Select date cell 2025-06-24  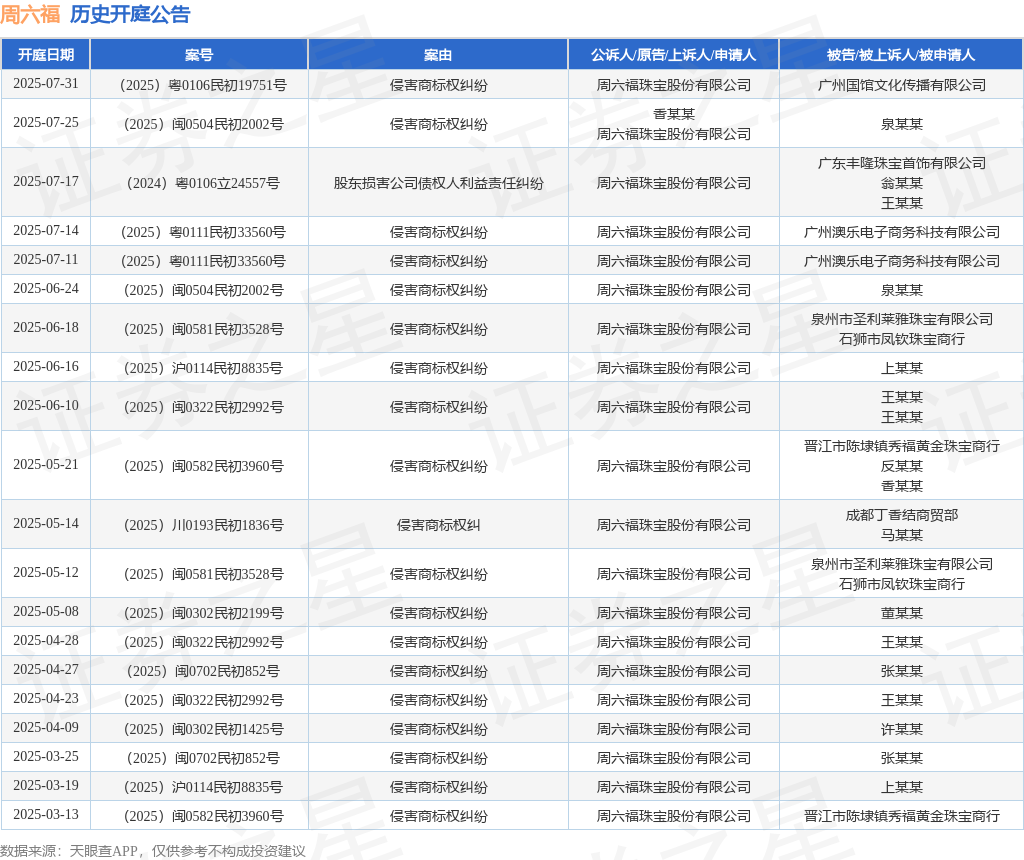click(x=46, y=289)
